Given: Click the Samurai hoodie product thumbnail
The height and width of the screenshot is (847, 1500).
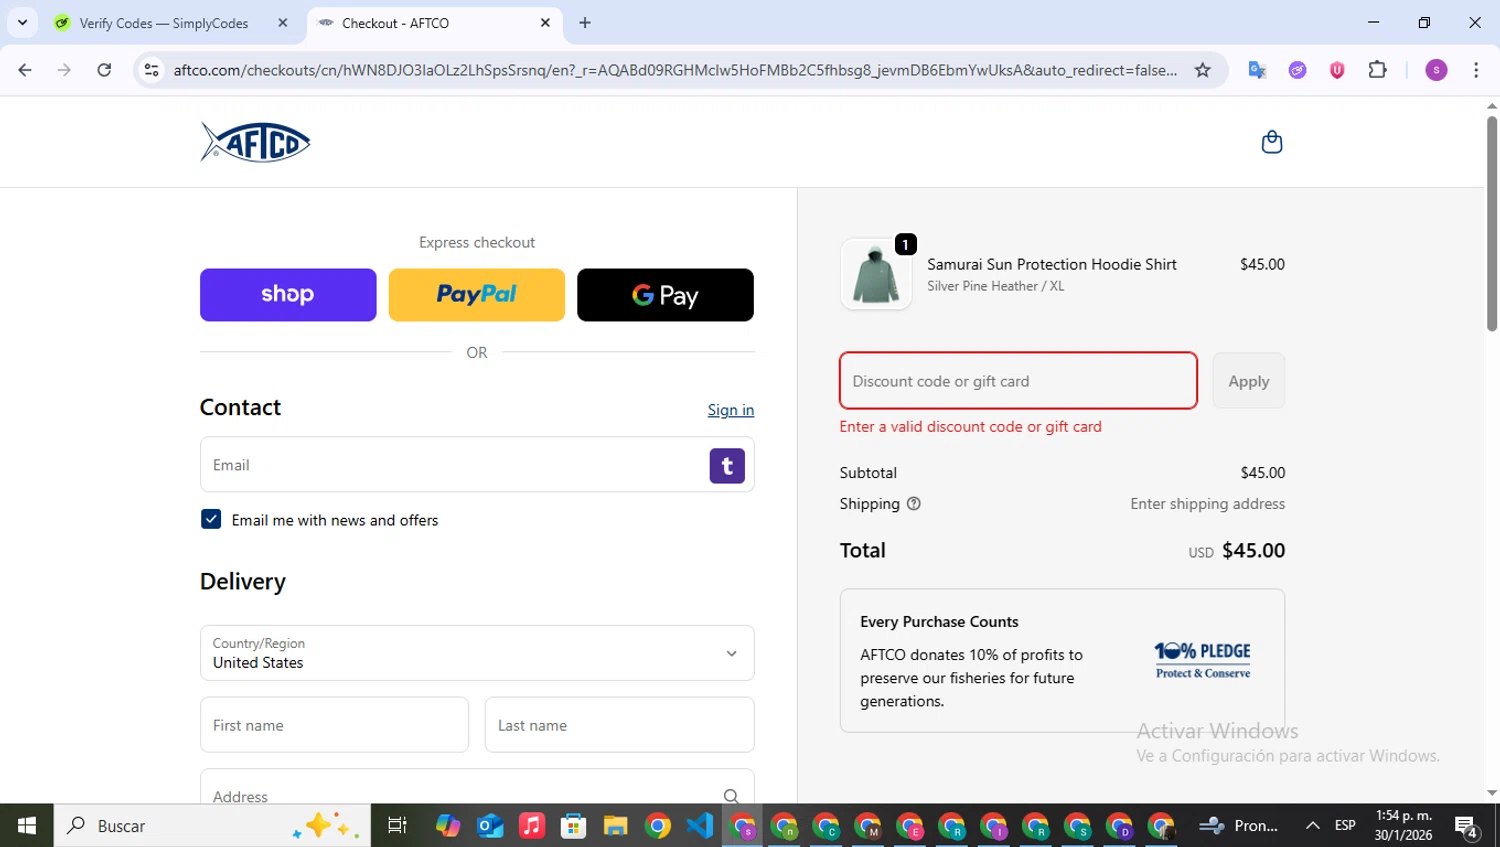Looking at the screenshot, I should [876, 275].
